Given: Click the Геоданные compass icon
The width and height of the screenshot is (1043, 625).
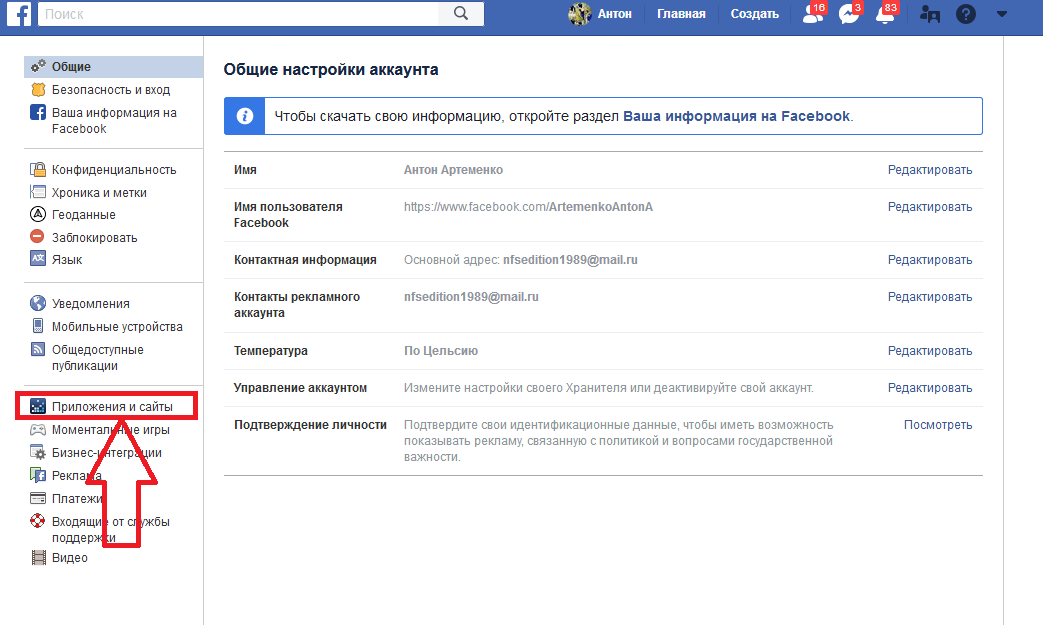Looking at the screenshot, I should pos(38,214).
